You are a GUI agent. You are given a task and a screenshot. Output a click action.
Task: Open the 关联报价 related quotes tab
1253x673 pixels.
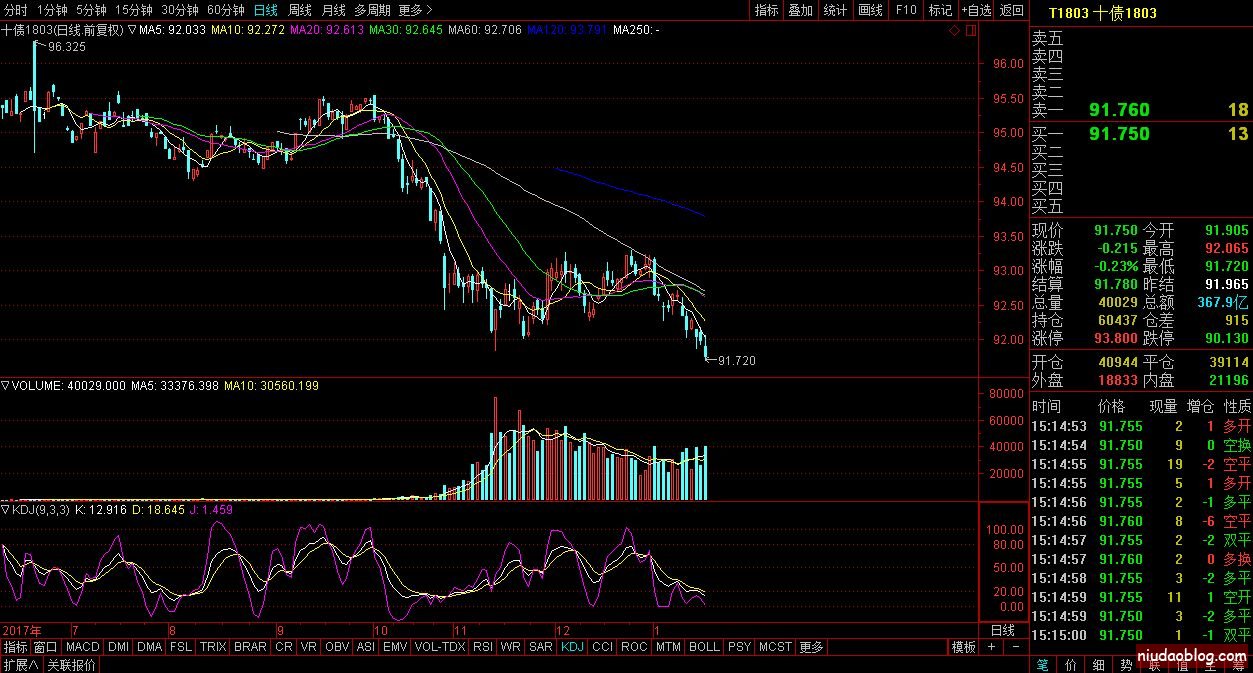pyautogui.click(x=71, y=665)
